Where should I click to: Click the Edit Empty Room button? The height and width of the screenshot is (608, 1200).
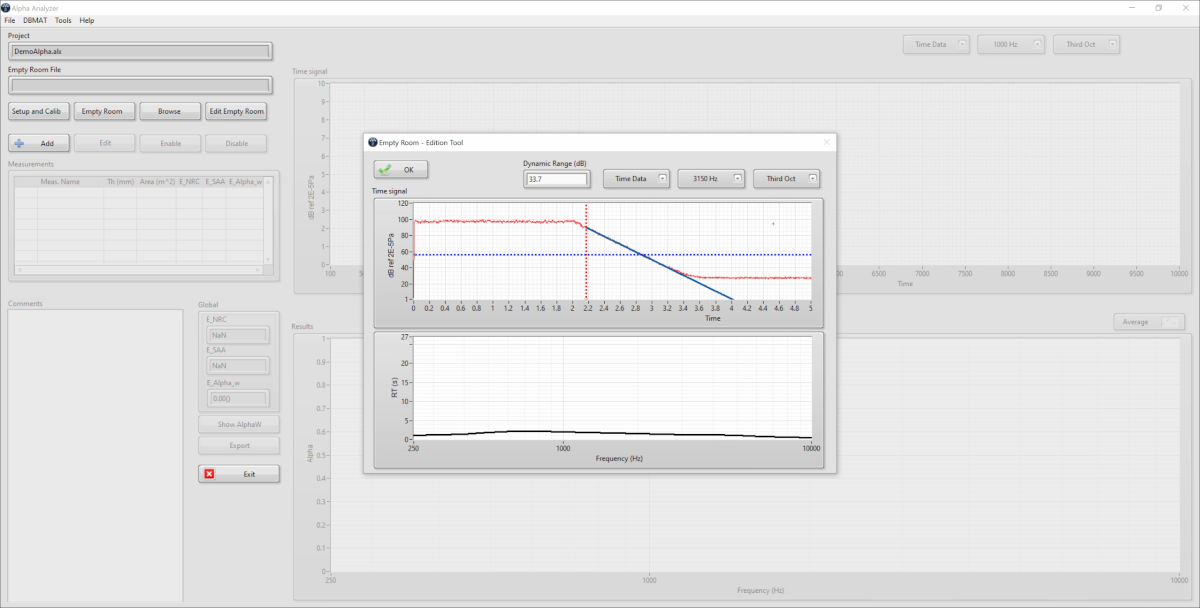(236, 111)
